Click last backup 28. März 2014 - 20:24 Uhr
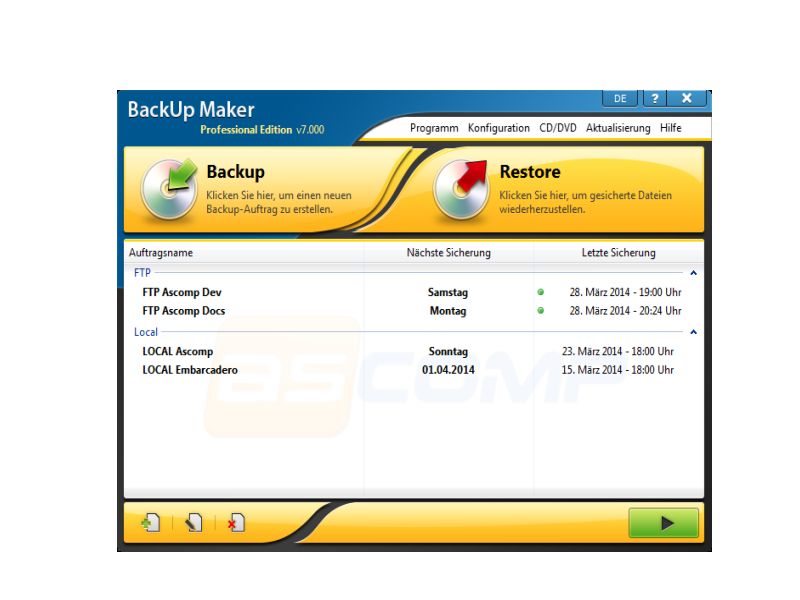Viewport: 800px width, 600px height. (x=626, y=311)
